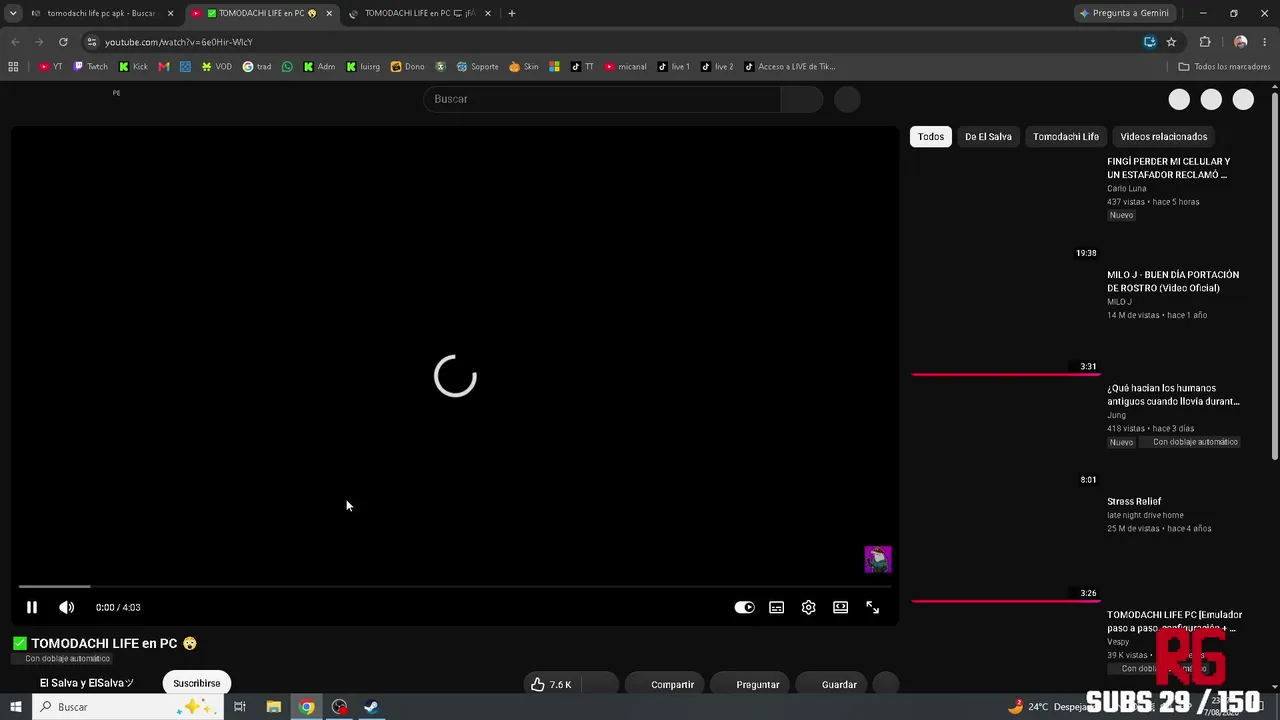Mute the video volume speaker icon
Viewport: 1280px width, 720px height.
[x=66, y=607]
